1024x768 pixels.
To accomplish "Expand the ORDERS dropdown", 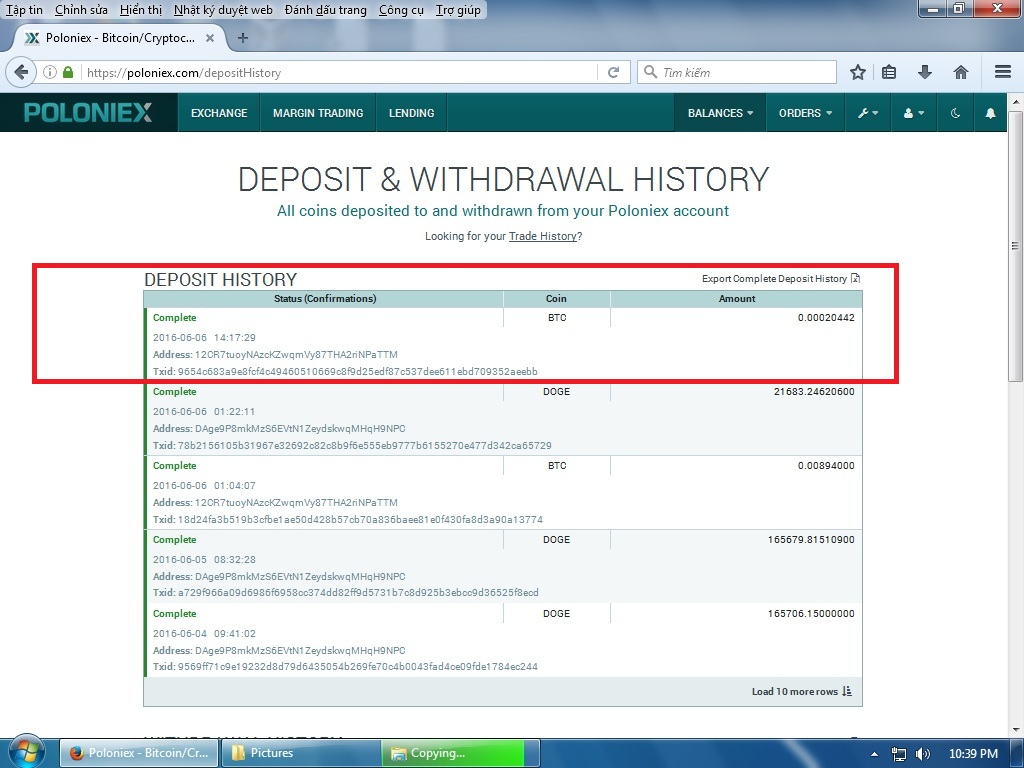I will pos(805,113).
